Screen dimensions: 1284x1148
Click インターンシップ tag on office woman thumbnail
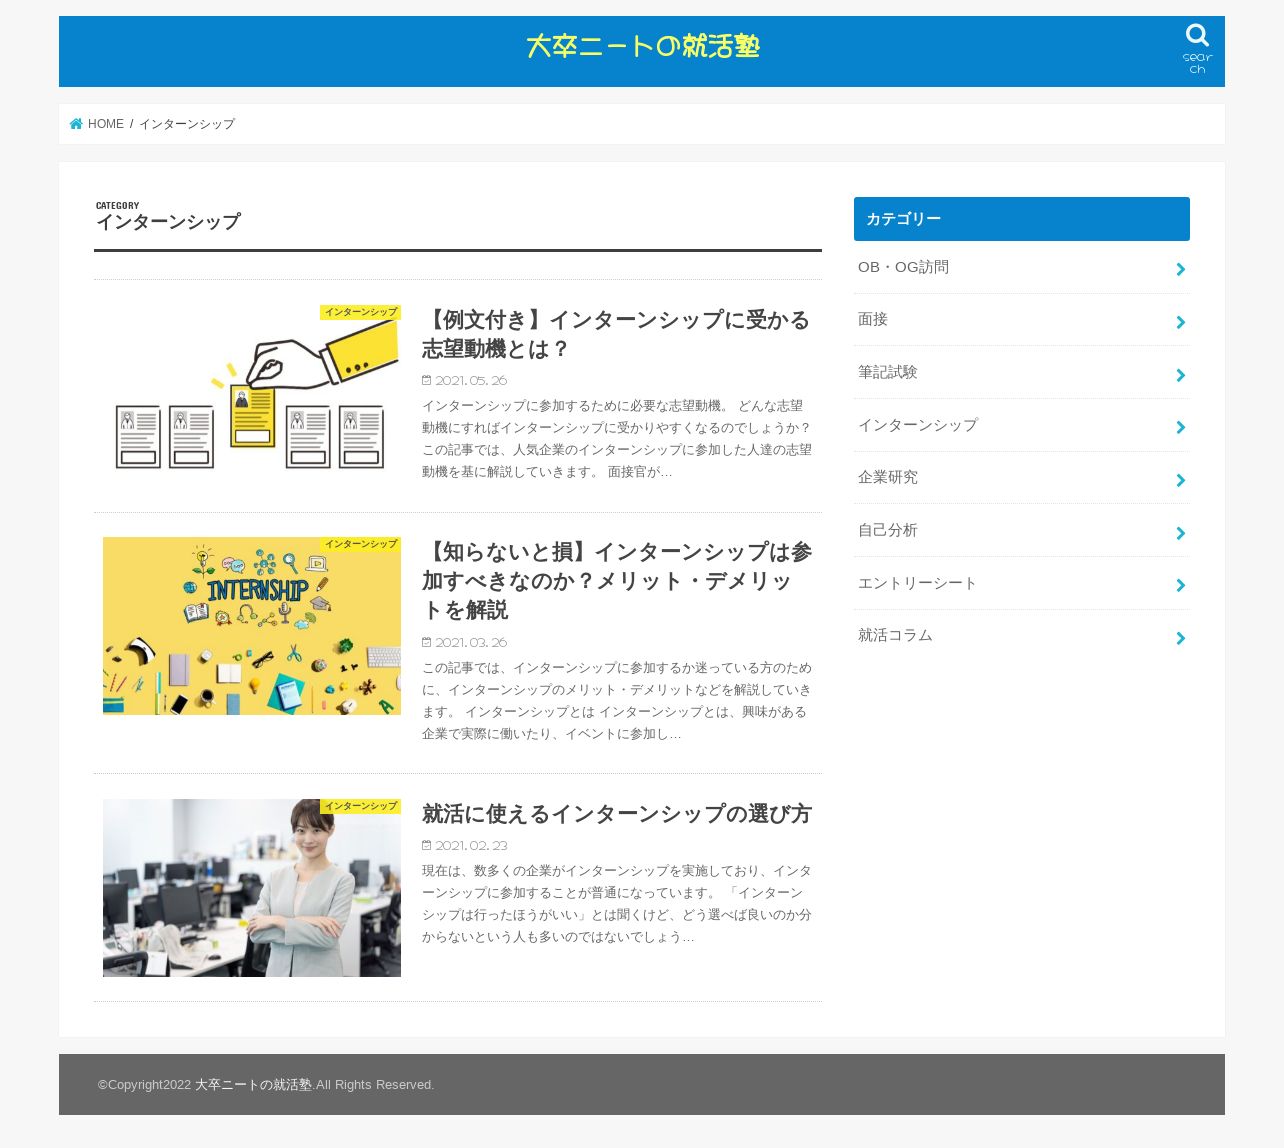(360, 806)
